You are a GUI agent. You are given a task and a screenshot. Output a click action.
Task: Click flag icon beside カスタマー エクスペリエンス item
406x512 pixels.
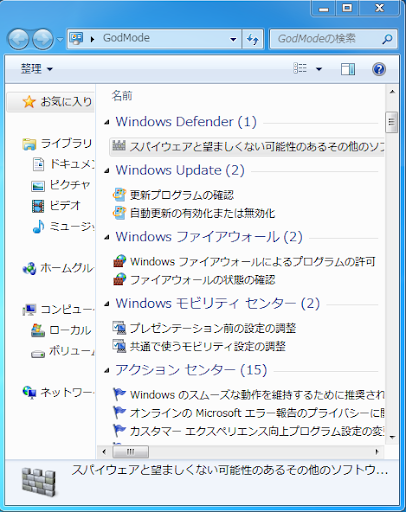click(119, 430)
